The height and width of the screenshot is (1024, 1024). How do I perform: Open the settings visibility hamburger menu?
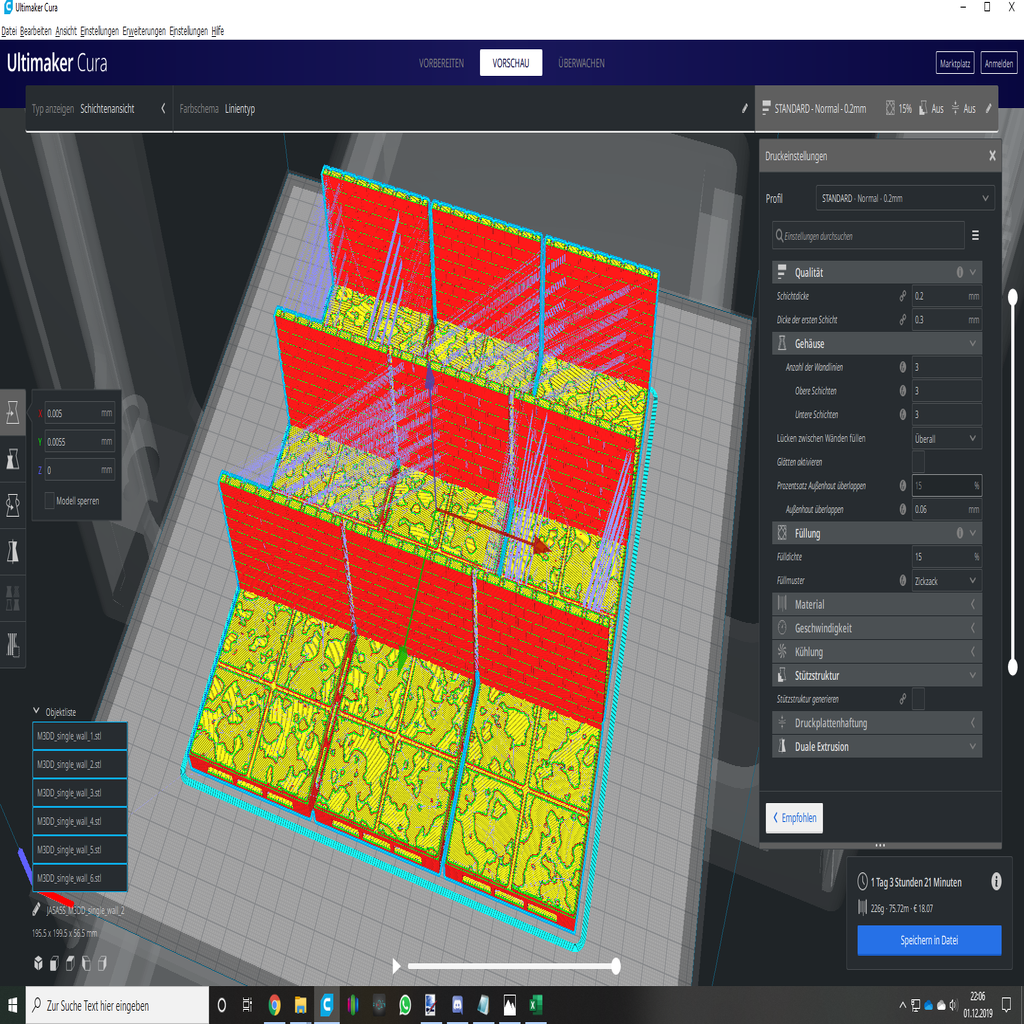(975, 236)
